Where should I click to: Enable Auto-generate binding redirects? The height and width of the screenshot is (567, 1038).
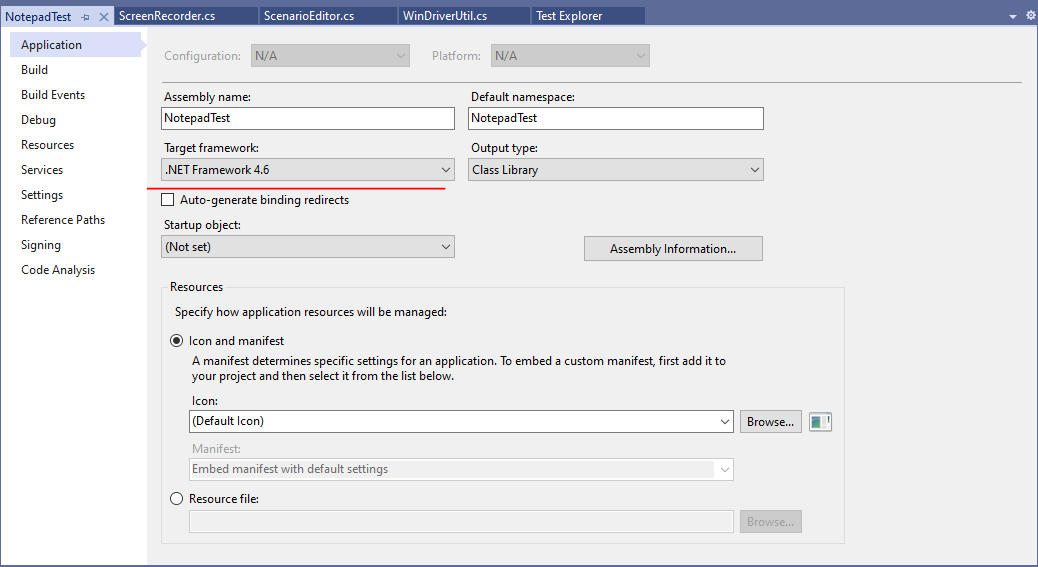168,200
